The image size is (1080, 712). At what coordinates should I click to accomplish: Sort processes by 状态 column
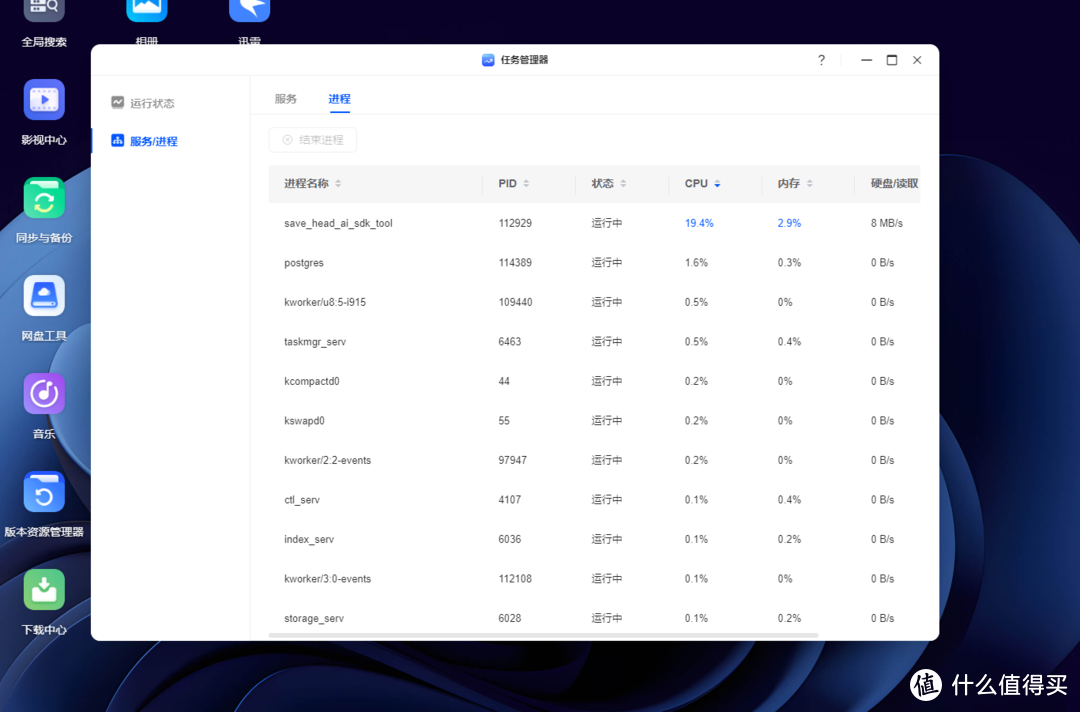pos(608,184)
